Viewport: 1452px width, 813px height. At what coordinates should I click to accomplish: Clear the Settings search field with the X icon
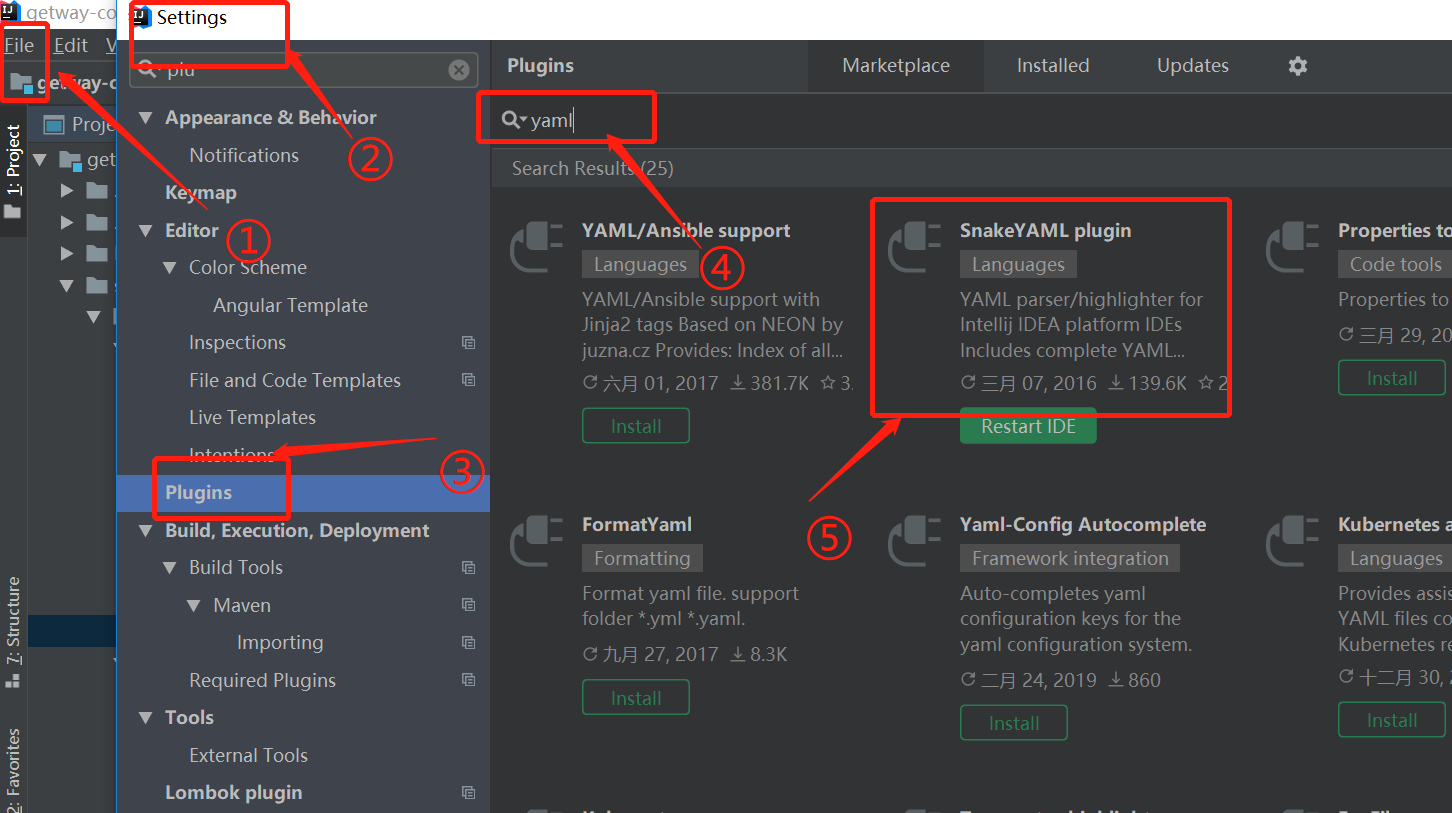coord(459,70)
